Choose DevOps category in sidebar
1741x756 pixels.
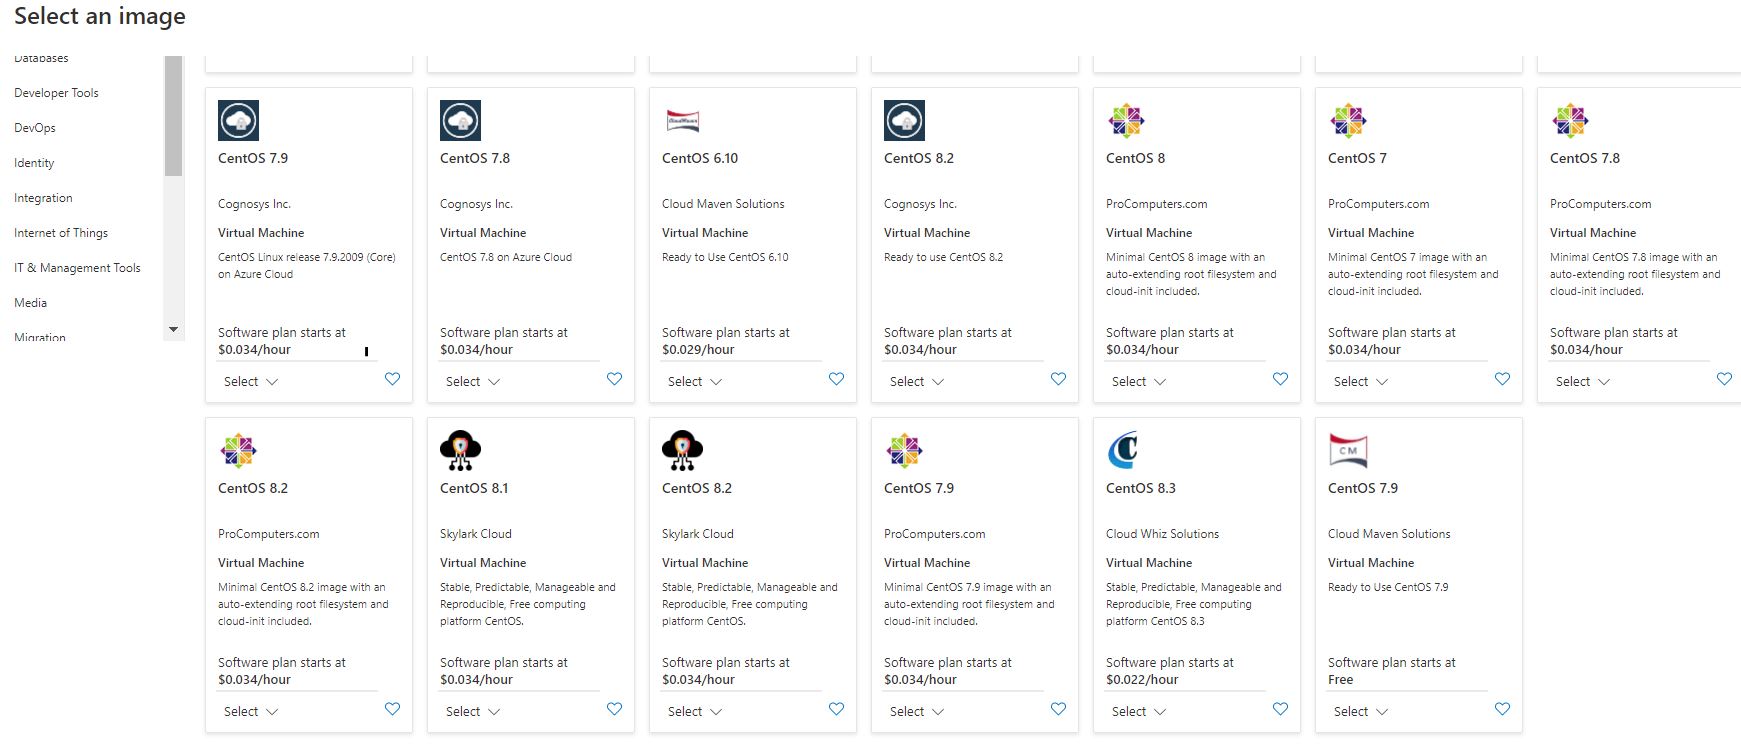35,128
